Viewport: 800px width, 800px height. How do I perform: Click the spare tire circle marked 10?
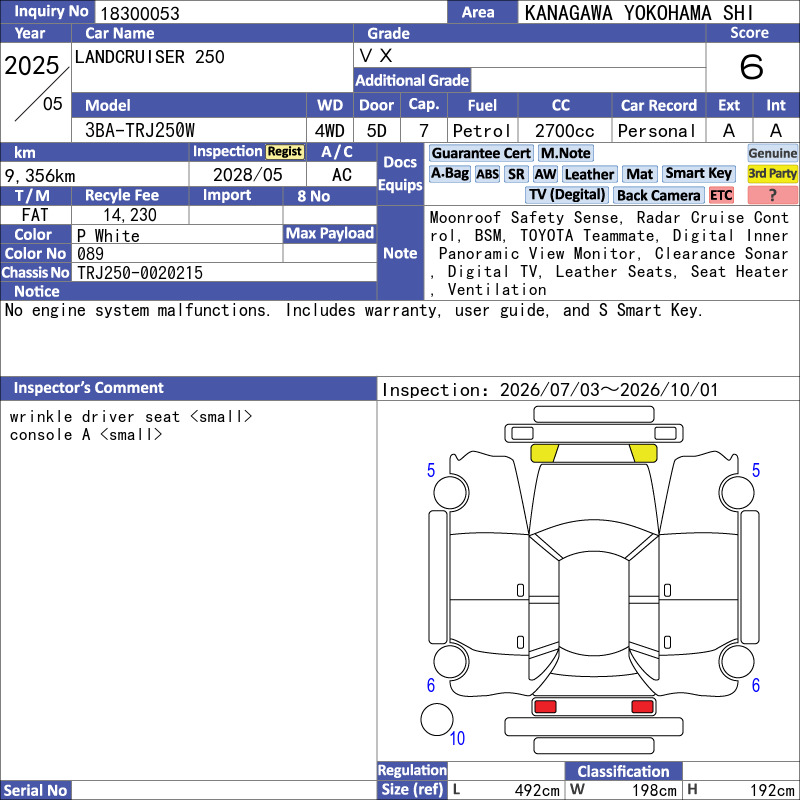[x=437, y=719]
